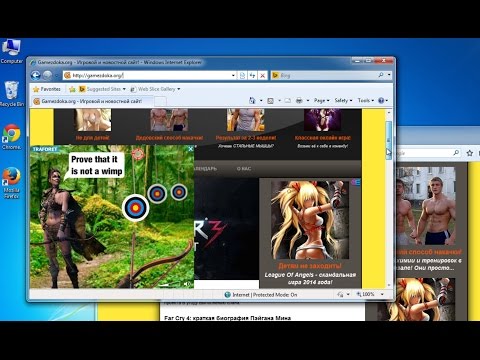480x360 pixels.
Task: Click the 'Far Cry 4' article headline below window
Action: [x=227, y=318]
